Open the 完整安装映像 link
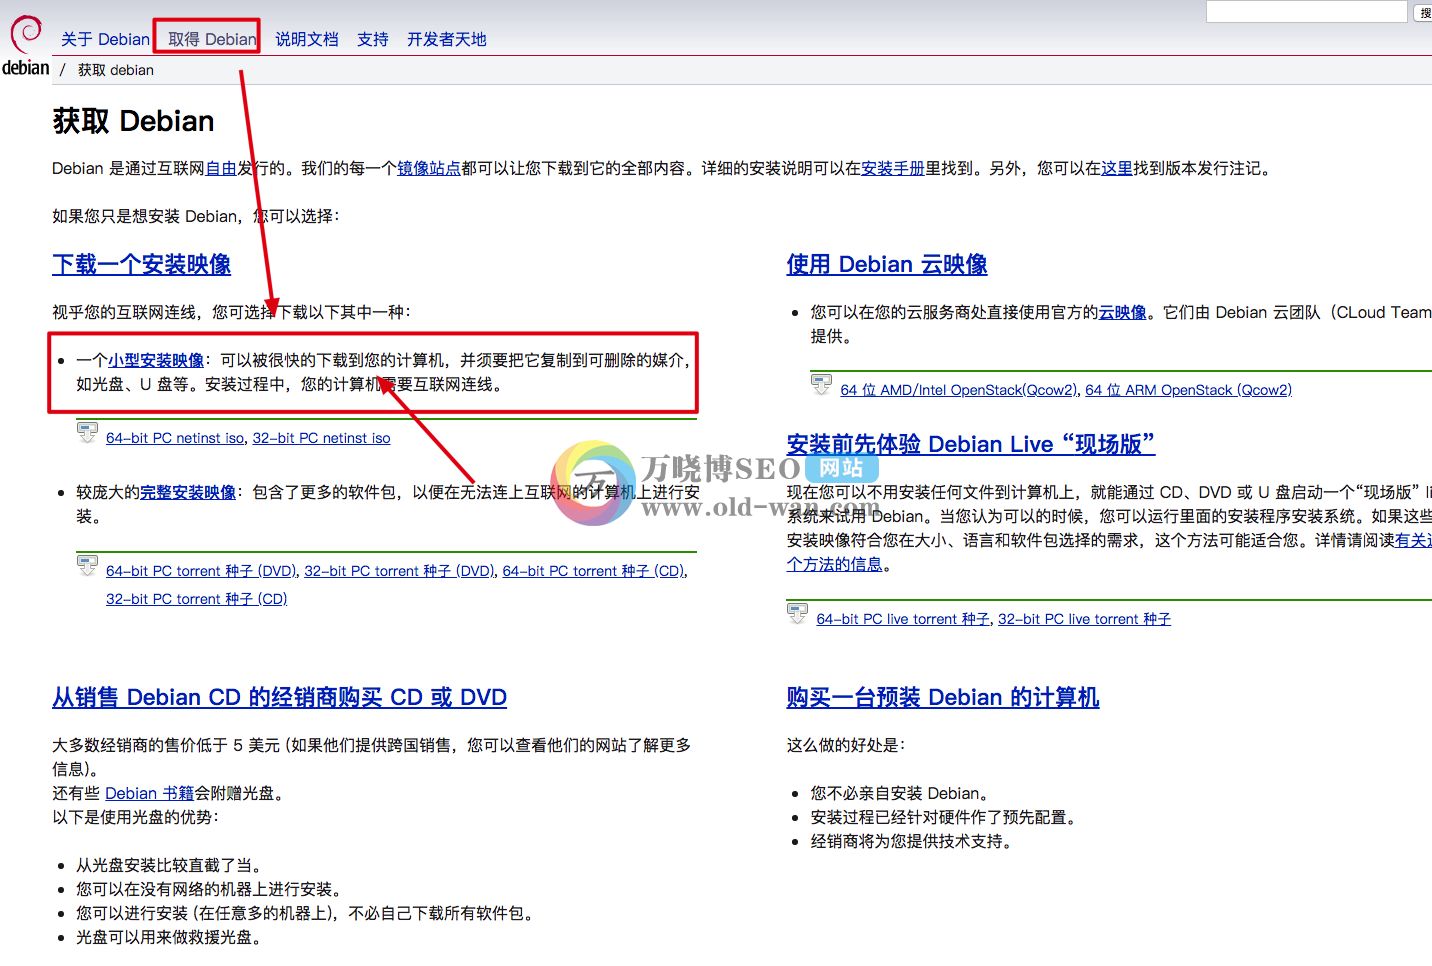Image resolution: width=1432 pixels, height=966 pixels. tap(188, 492)
